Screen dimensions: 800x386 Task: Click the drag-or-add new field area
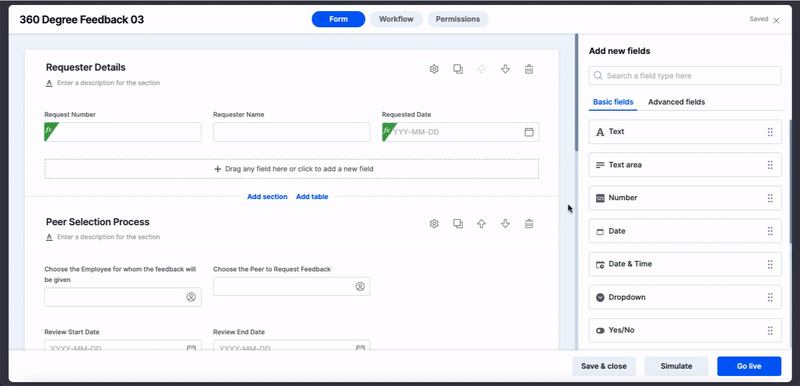pyautogui.click(x=292, y=169)
